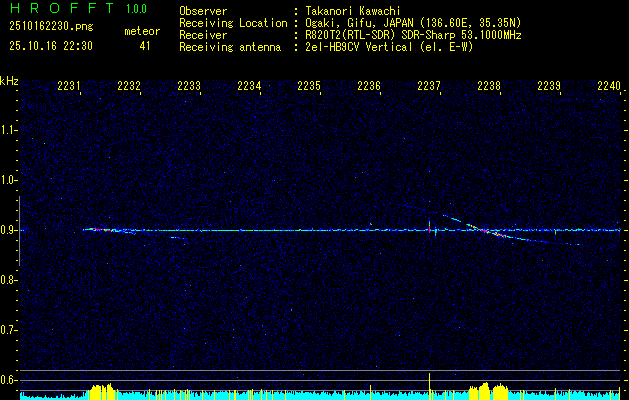629x400 pixels.
Task: Click the kHz axis unit label
Action: click(9, 81)
